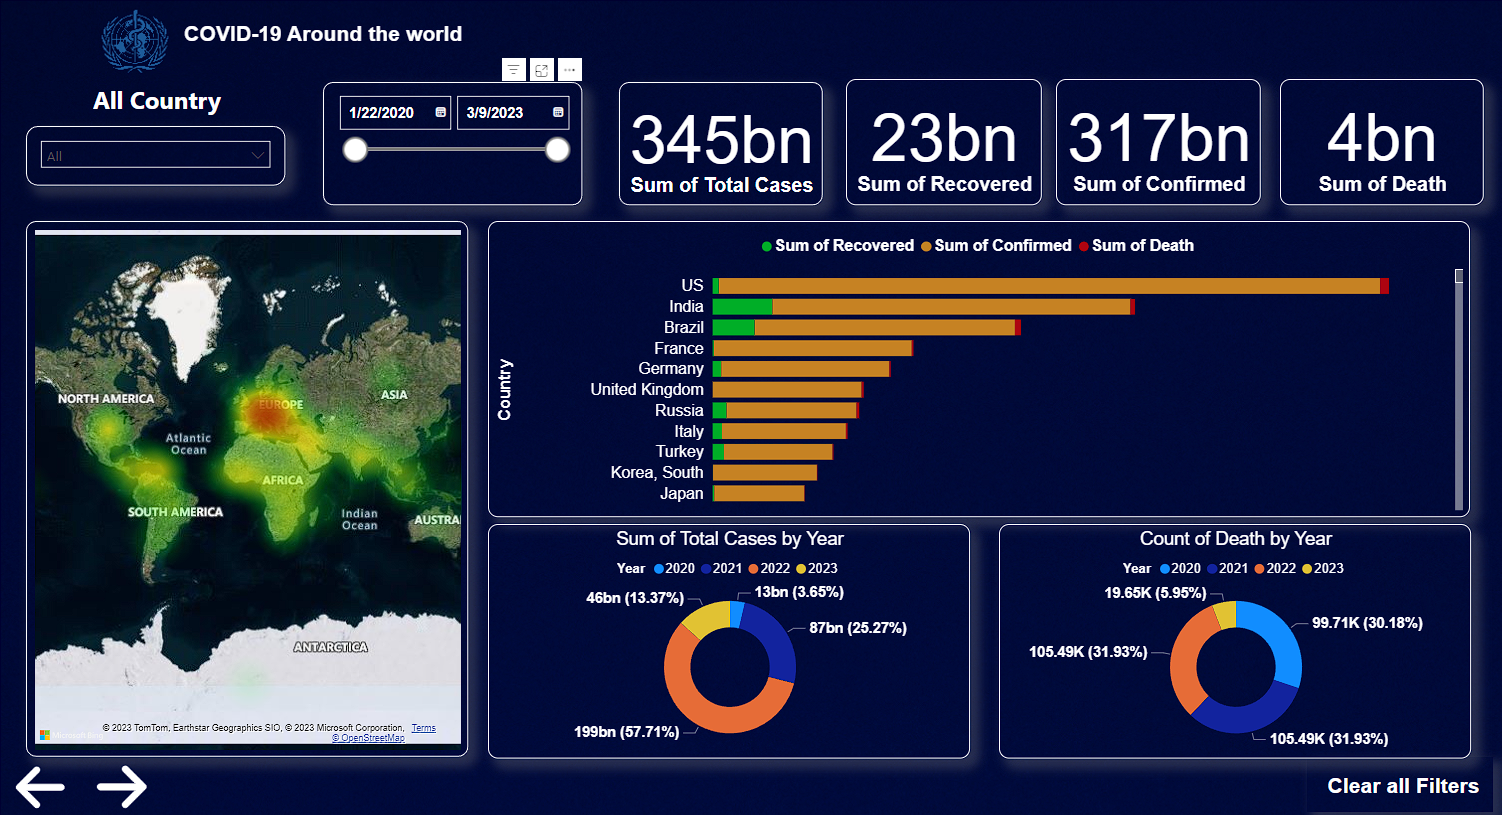
Task: Open the More options ellipsis menu
Action: tap(569, 70)
